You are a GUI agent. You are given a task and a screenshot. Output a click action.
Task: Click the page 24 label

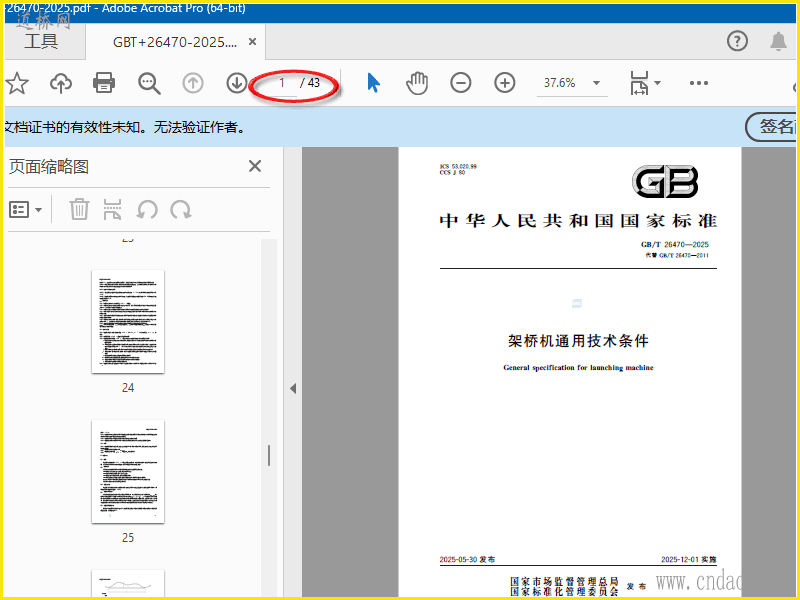click(x=128, y=388)
